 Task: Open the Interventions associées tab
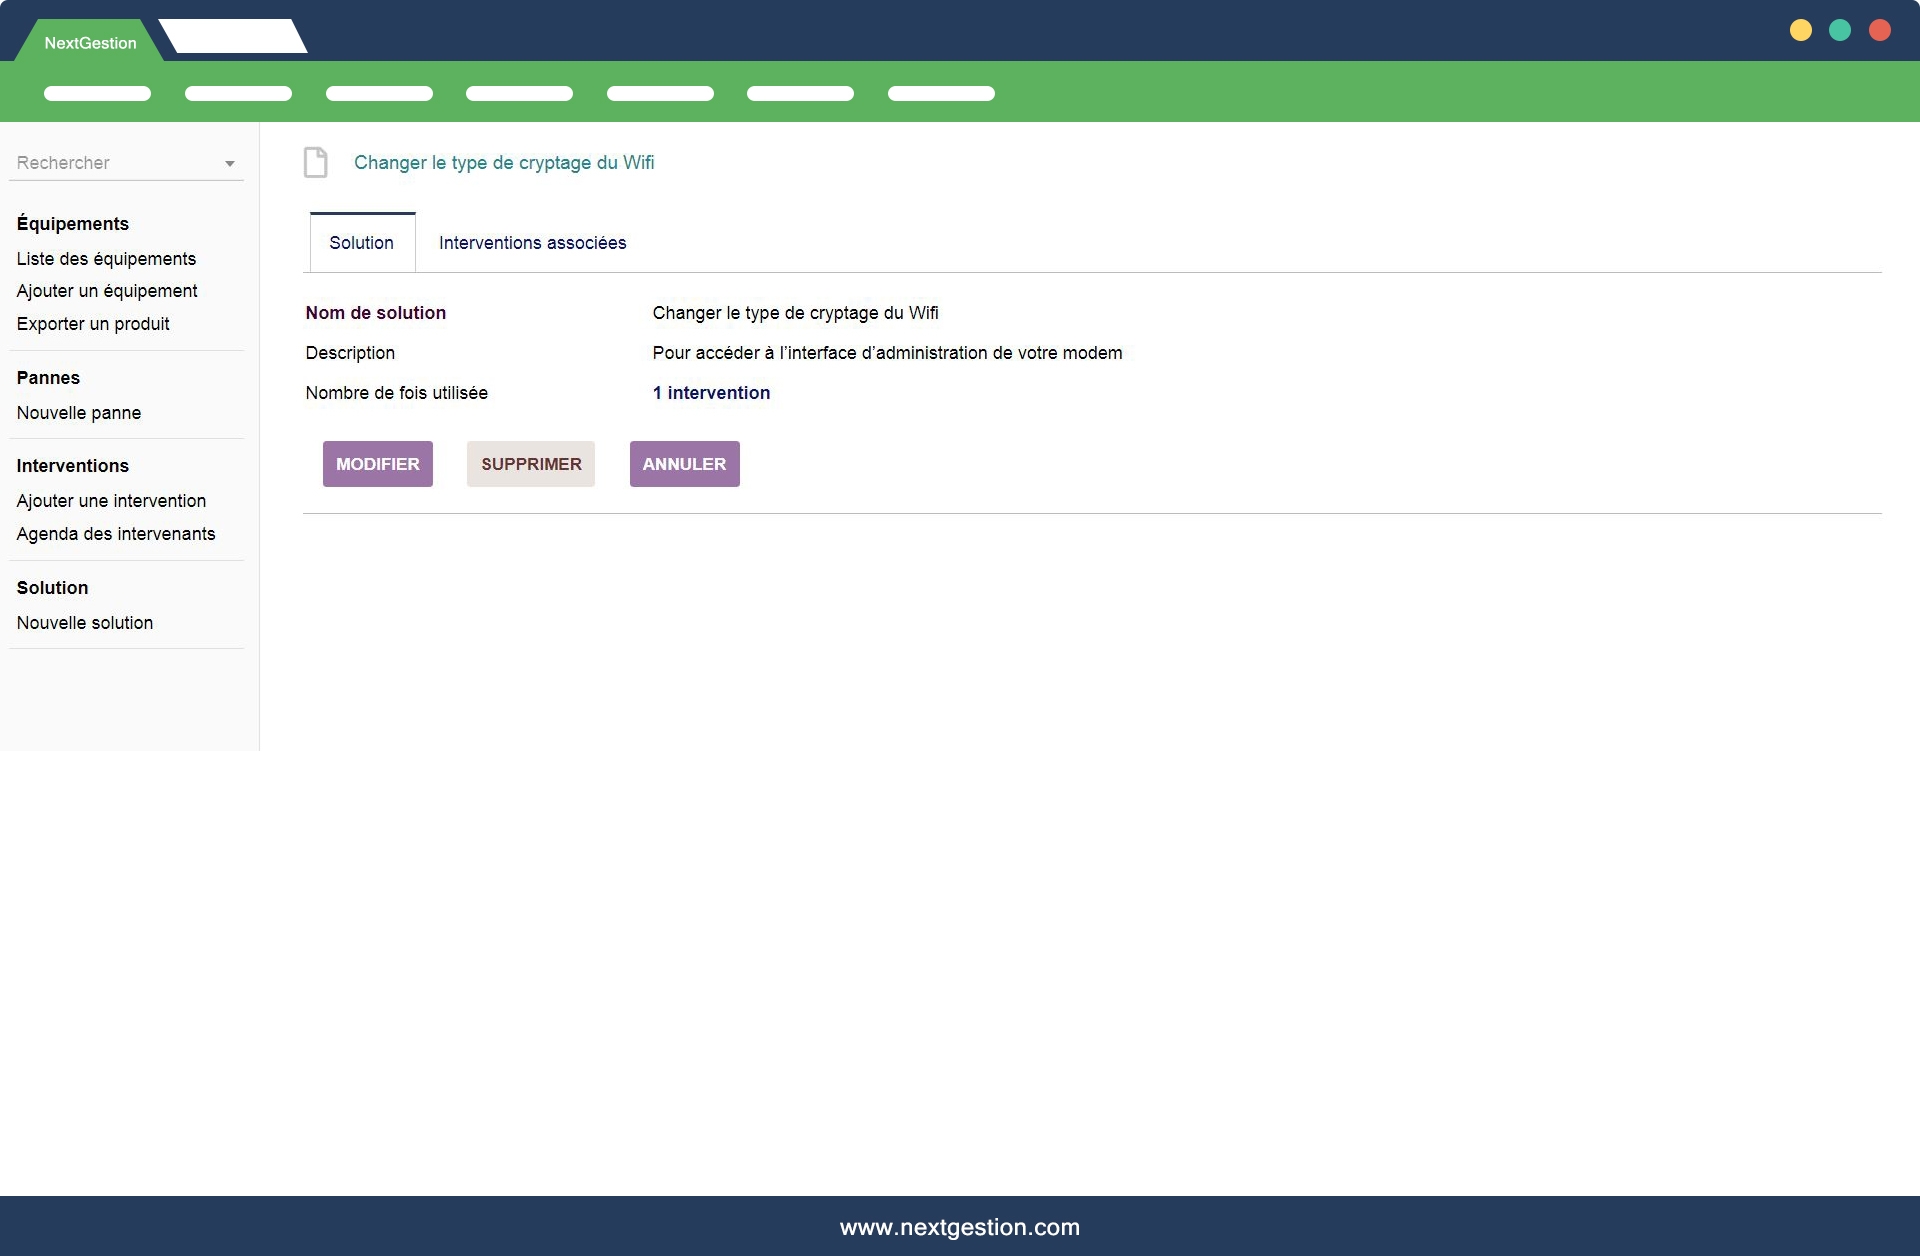coord(532,243)
